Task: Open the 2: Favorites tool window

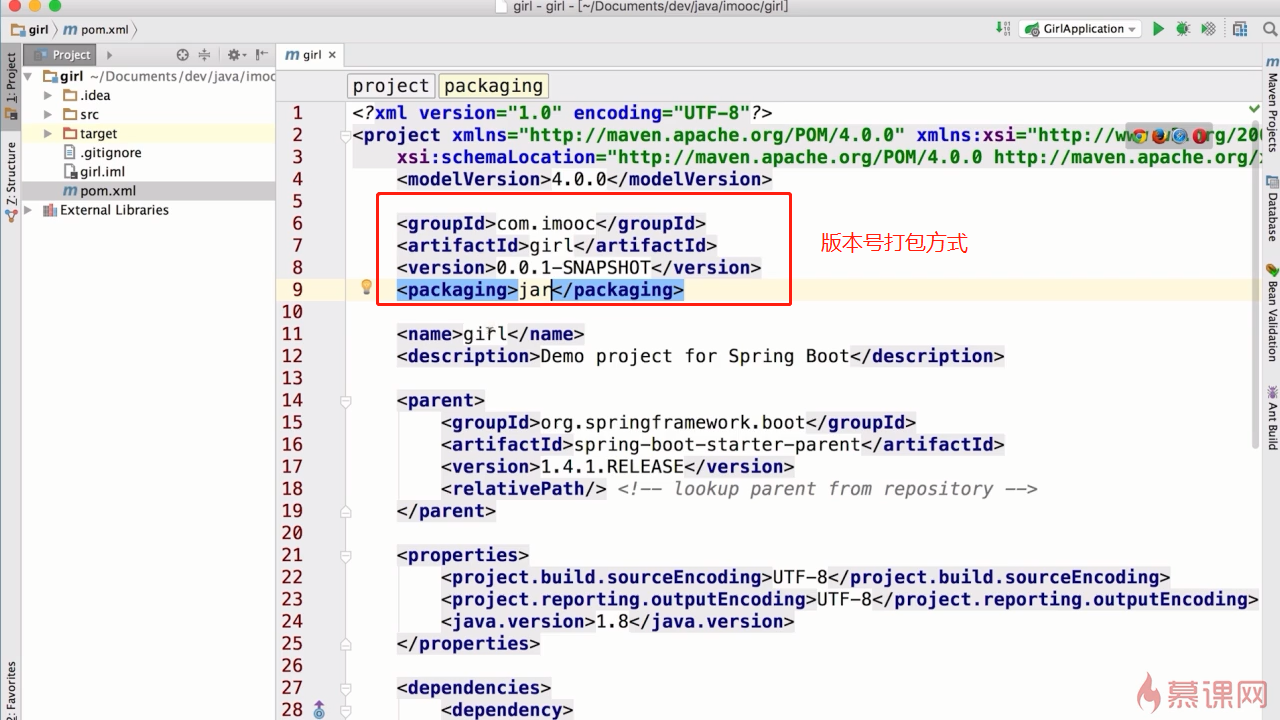Action: [x=11, y=690]
